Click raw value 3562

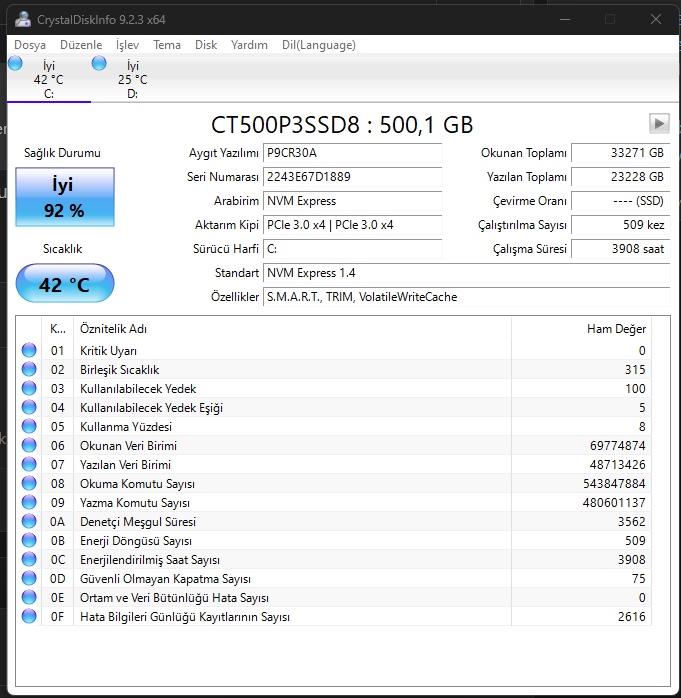pyautogui.click(x=632, y=522)
